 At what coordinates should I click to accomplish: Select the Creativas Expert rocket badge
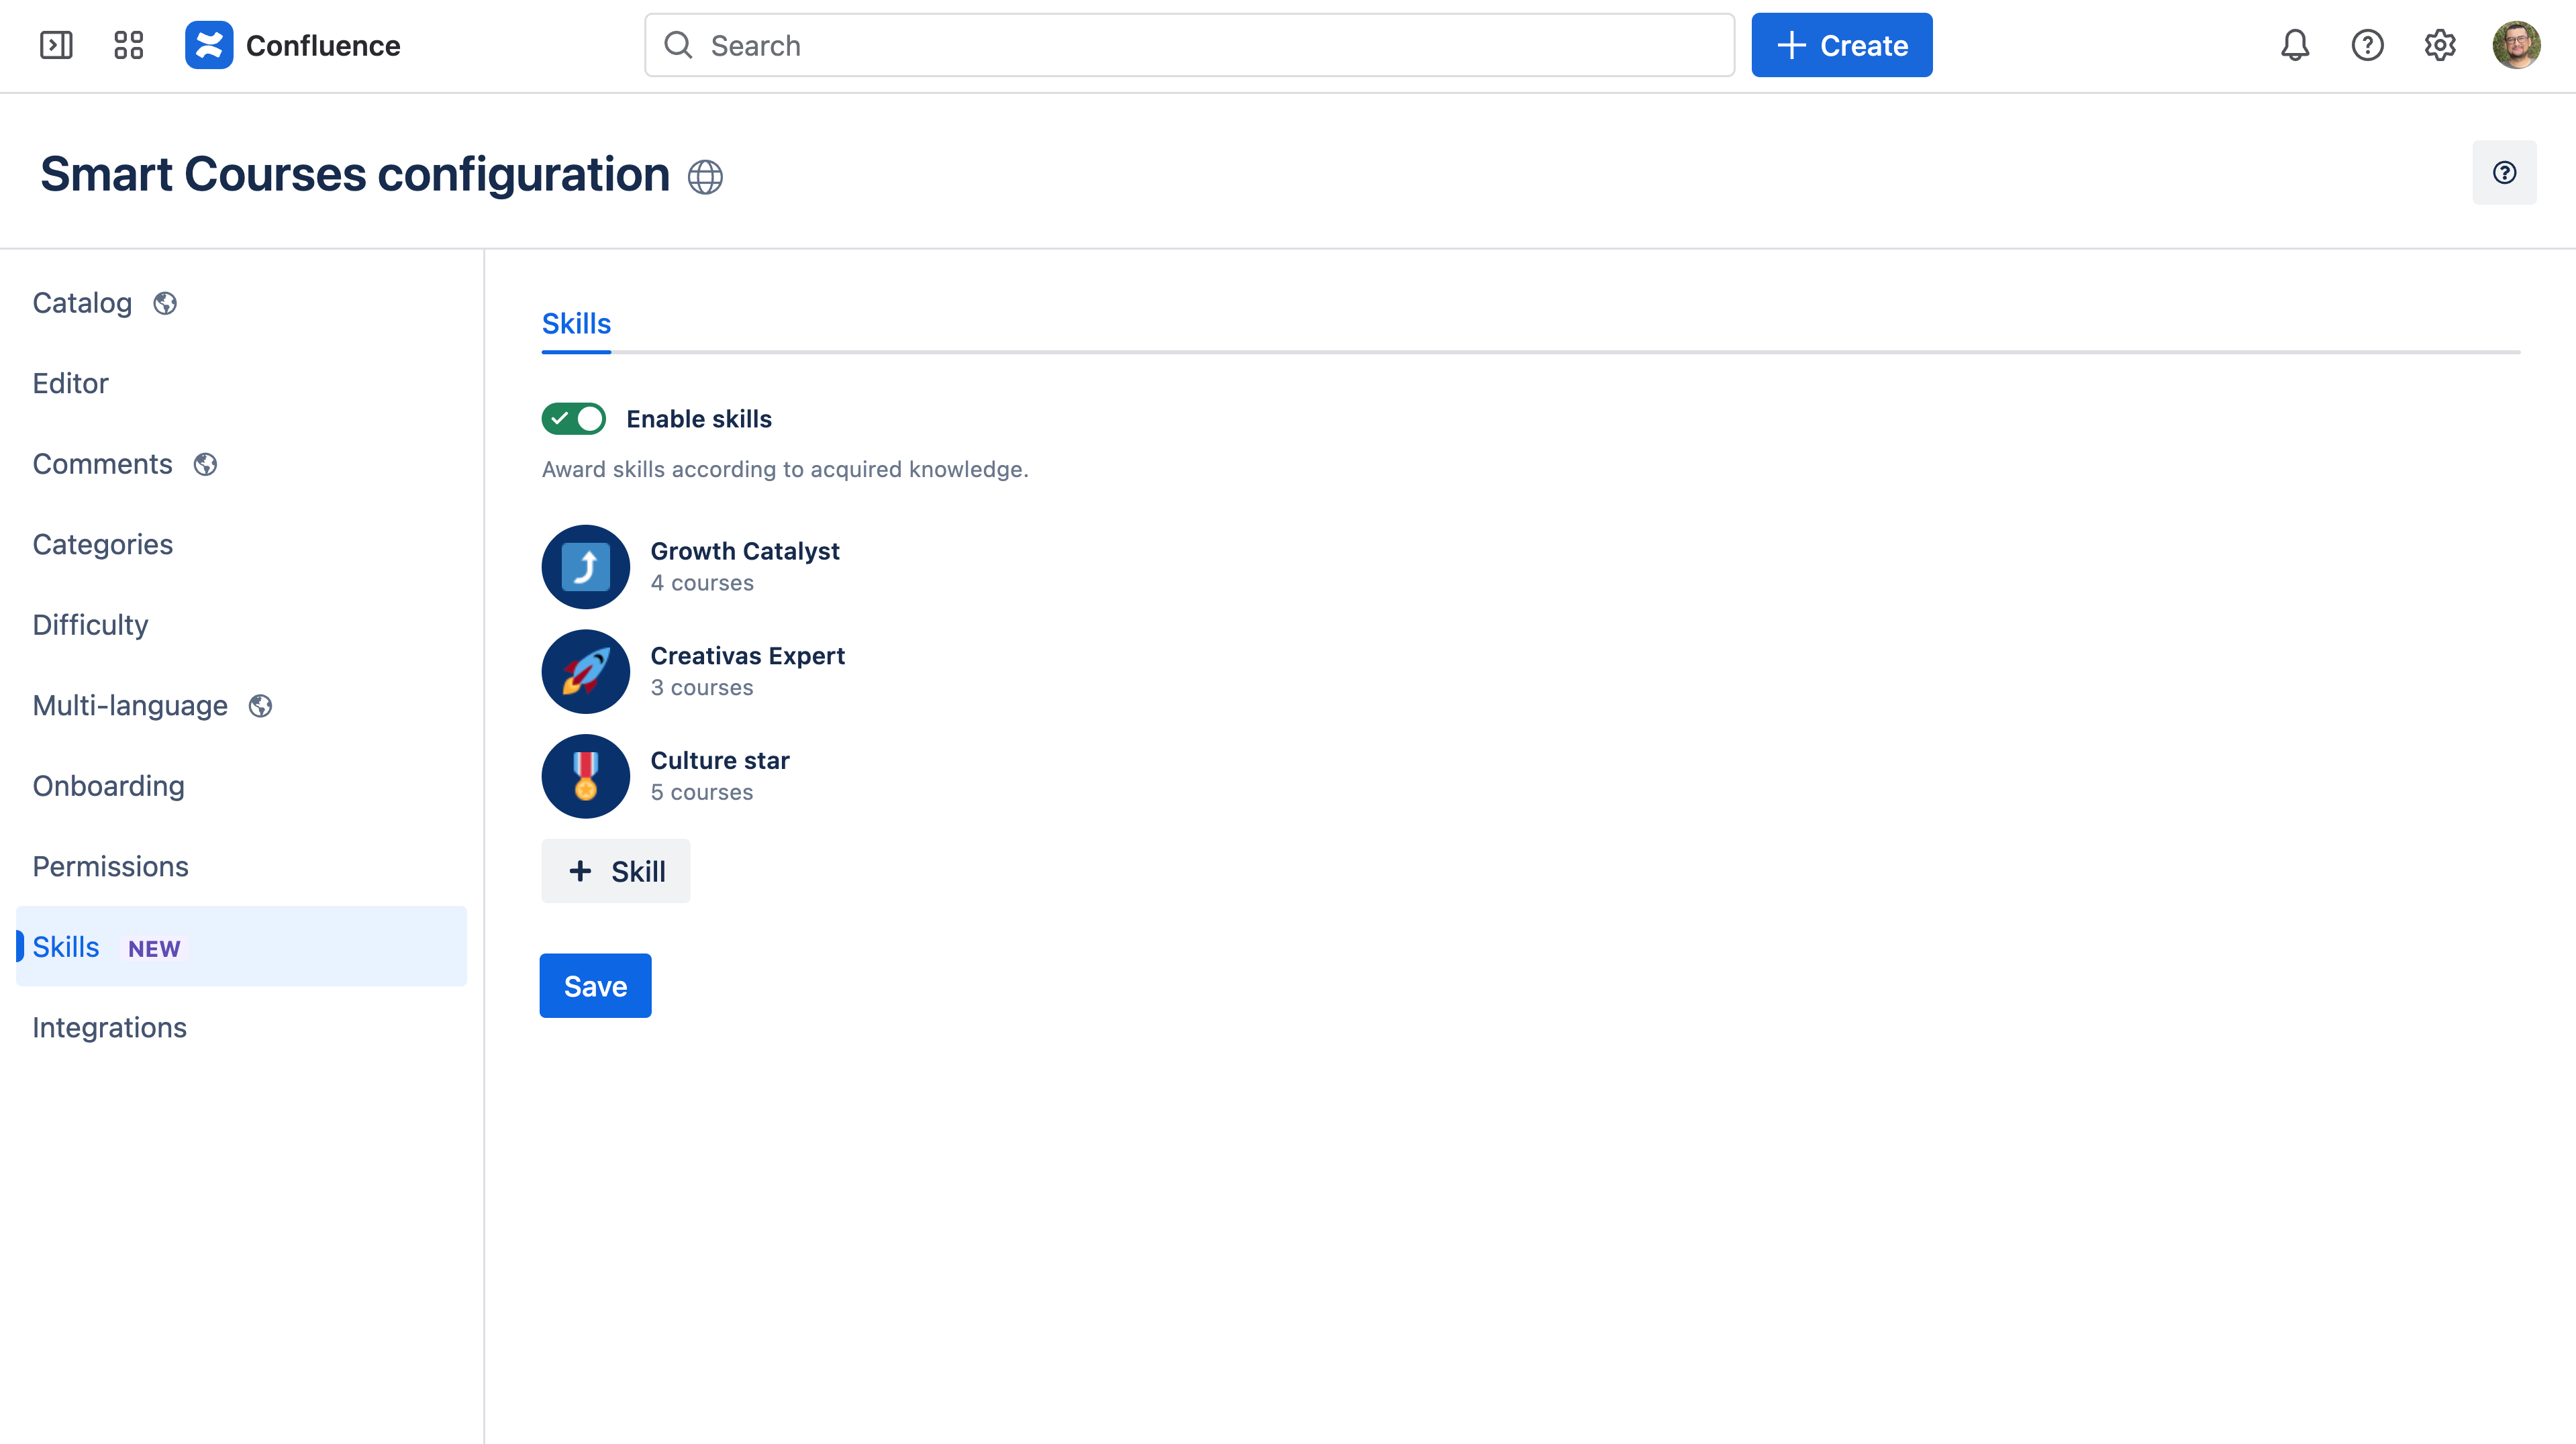(x=586, y=671)
